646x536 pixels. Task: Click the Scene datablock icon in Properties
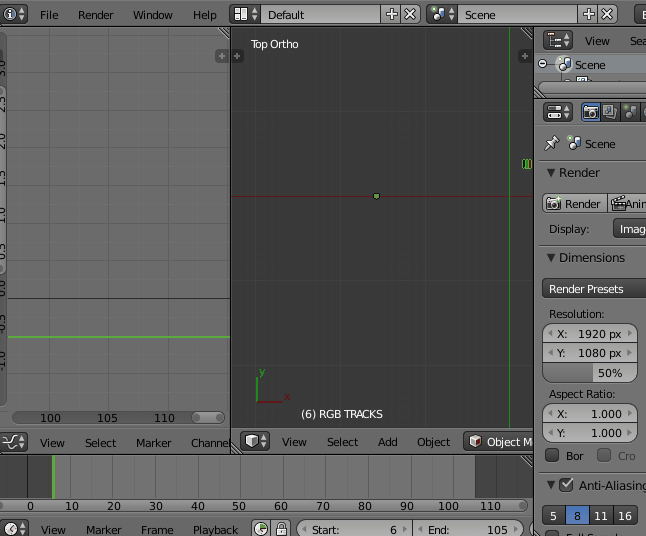574,143
